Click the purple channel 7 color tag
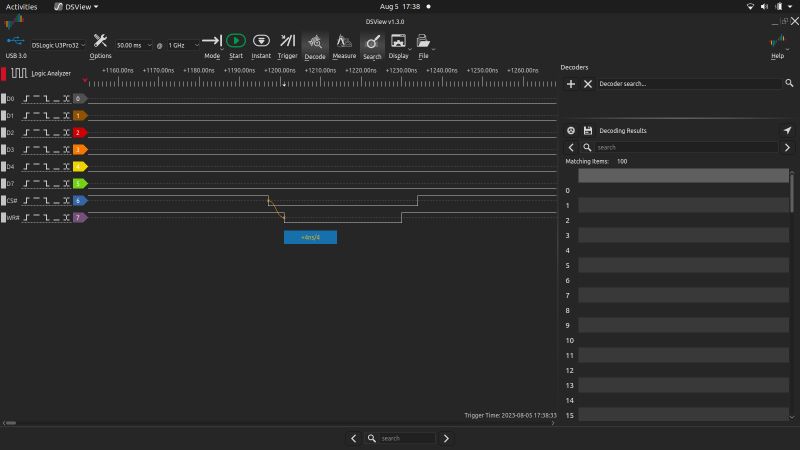 [x=80, y=217]
